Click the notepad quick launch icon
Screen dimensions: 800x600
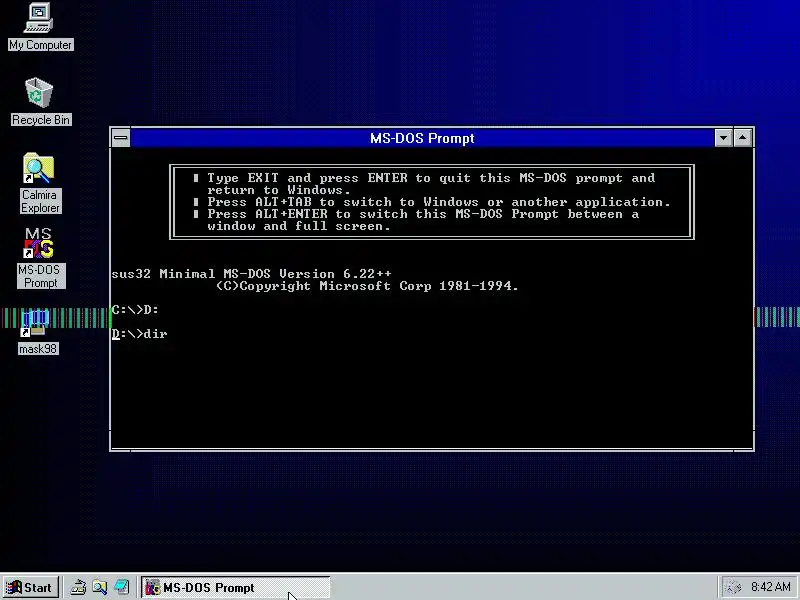point(121,588)
